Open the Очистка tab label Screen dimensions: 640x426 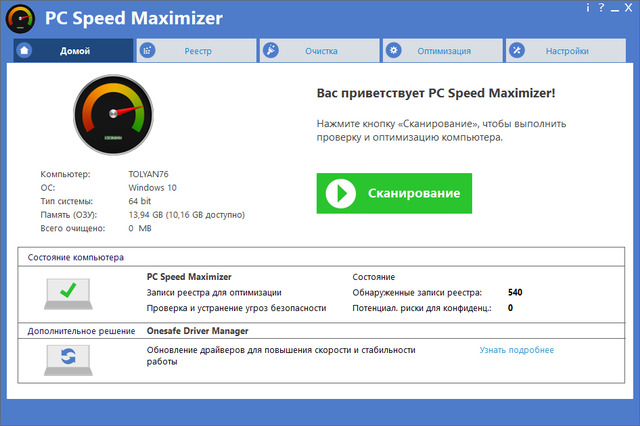tap(322, 50)
